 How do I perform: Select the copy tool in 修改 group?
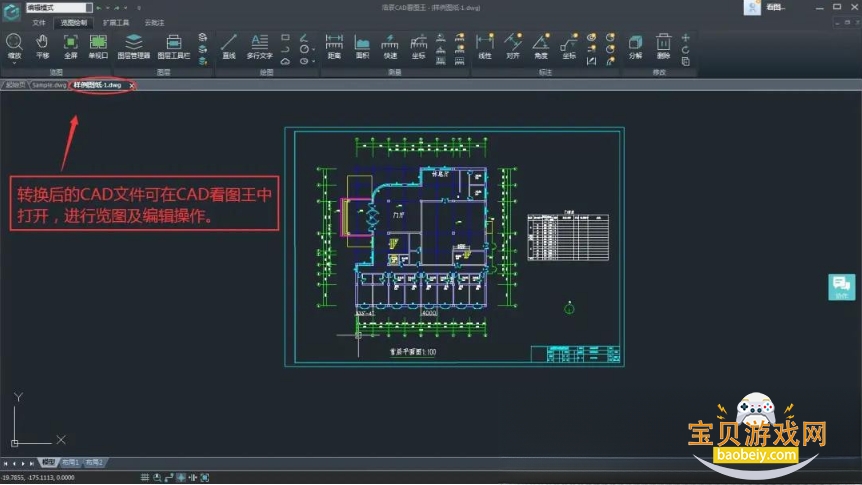686,62
